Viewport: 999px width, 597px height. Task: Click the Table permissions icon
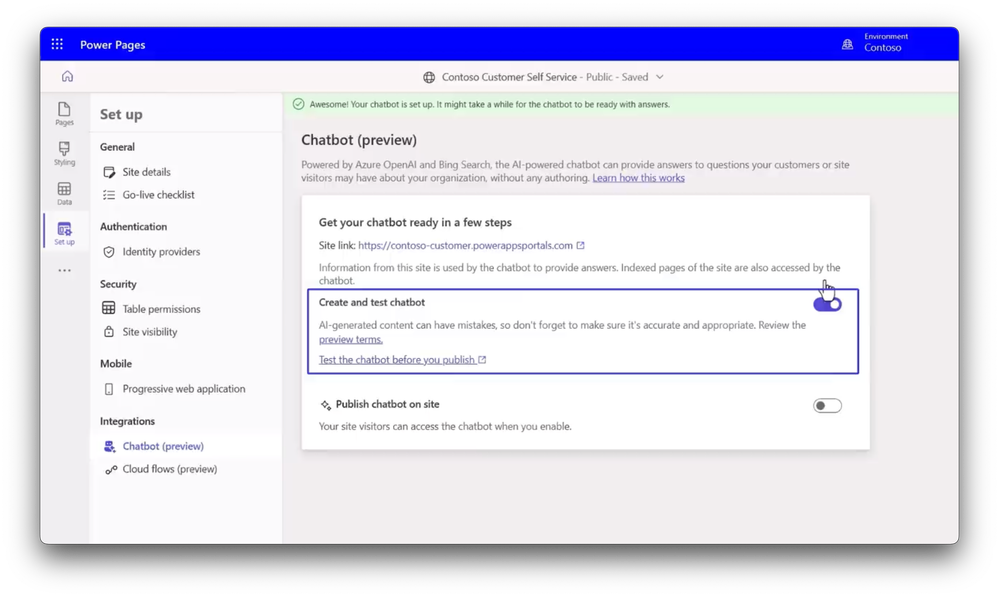[x=109, y=308]
